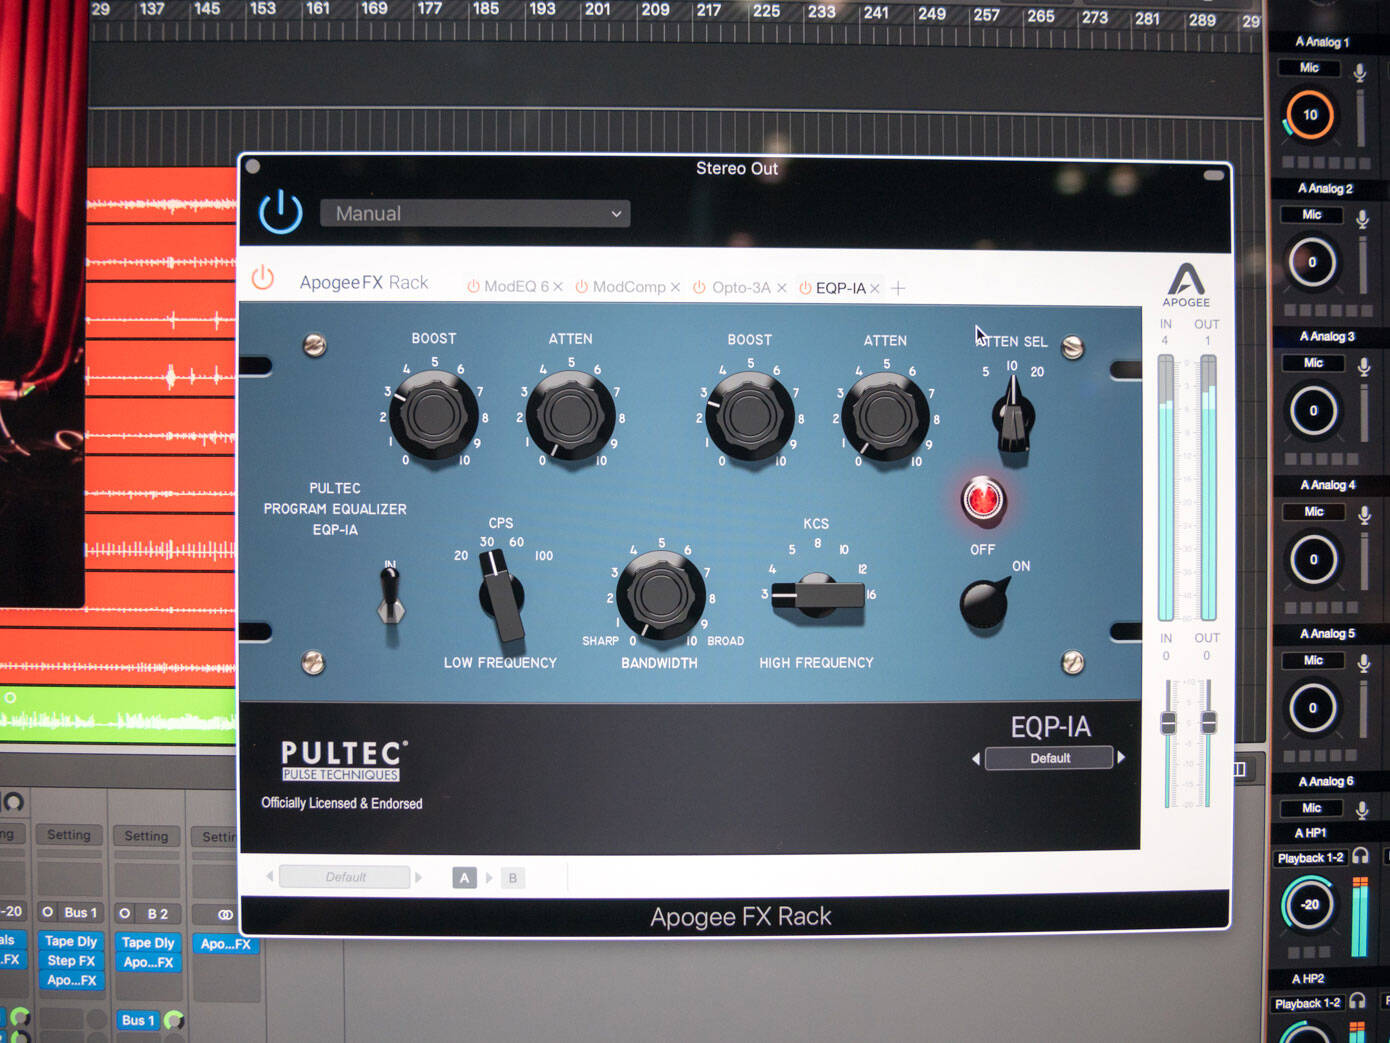Click Analog 5 microphone icon
Image resolution: width=1390 pixels, height=1043 pixels.
click(1363, 663)
